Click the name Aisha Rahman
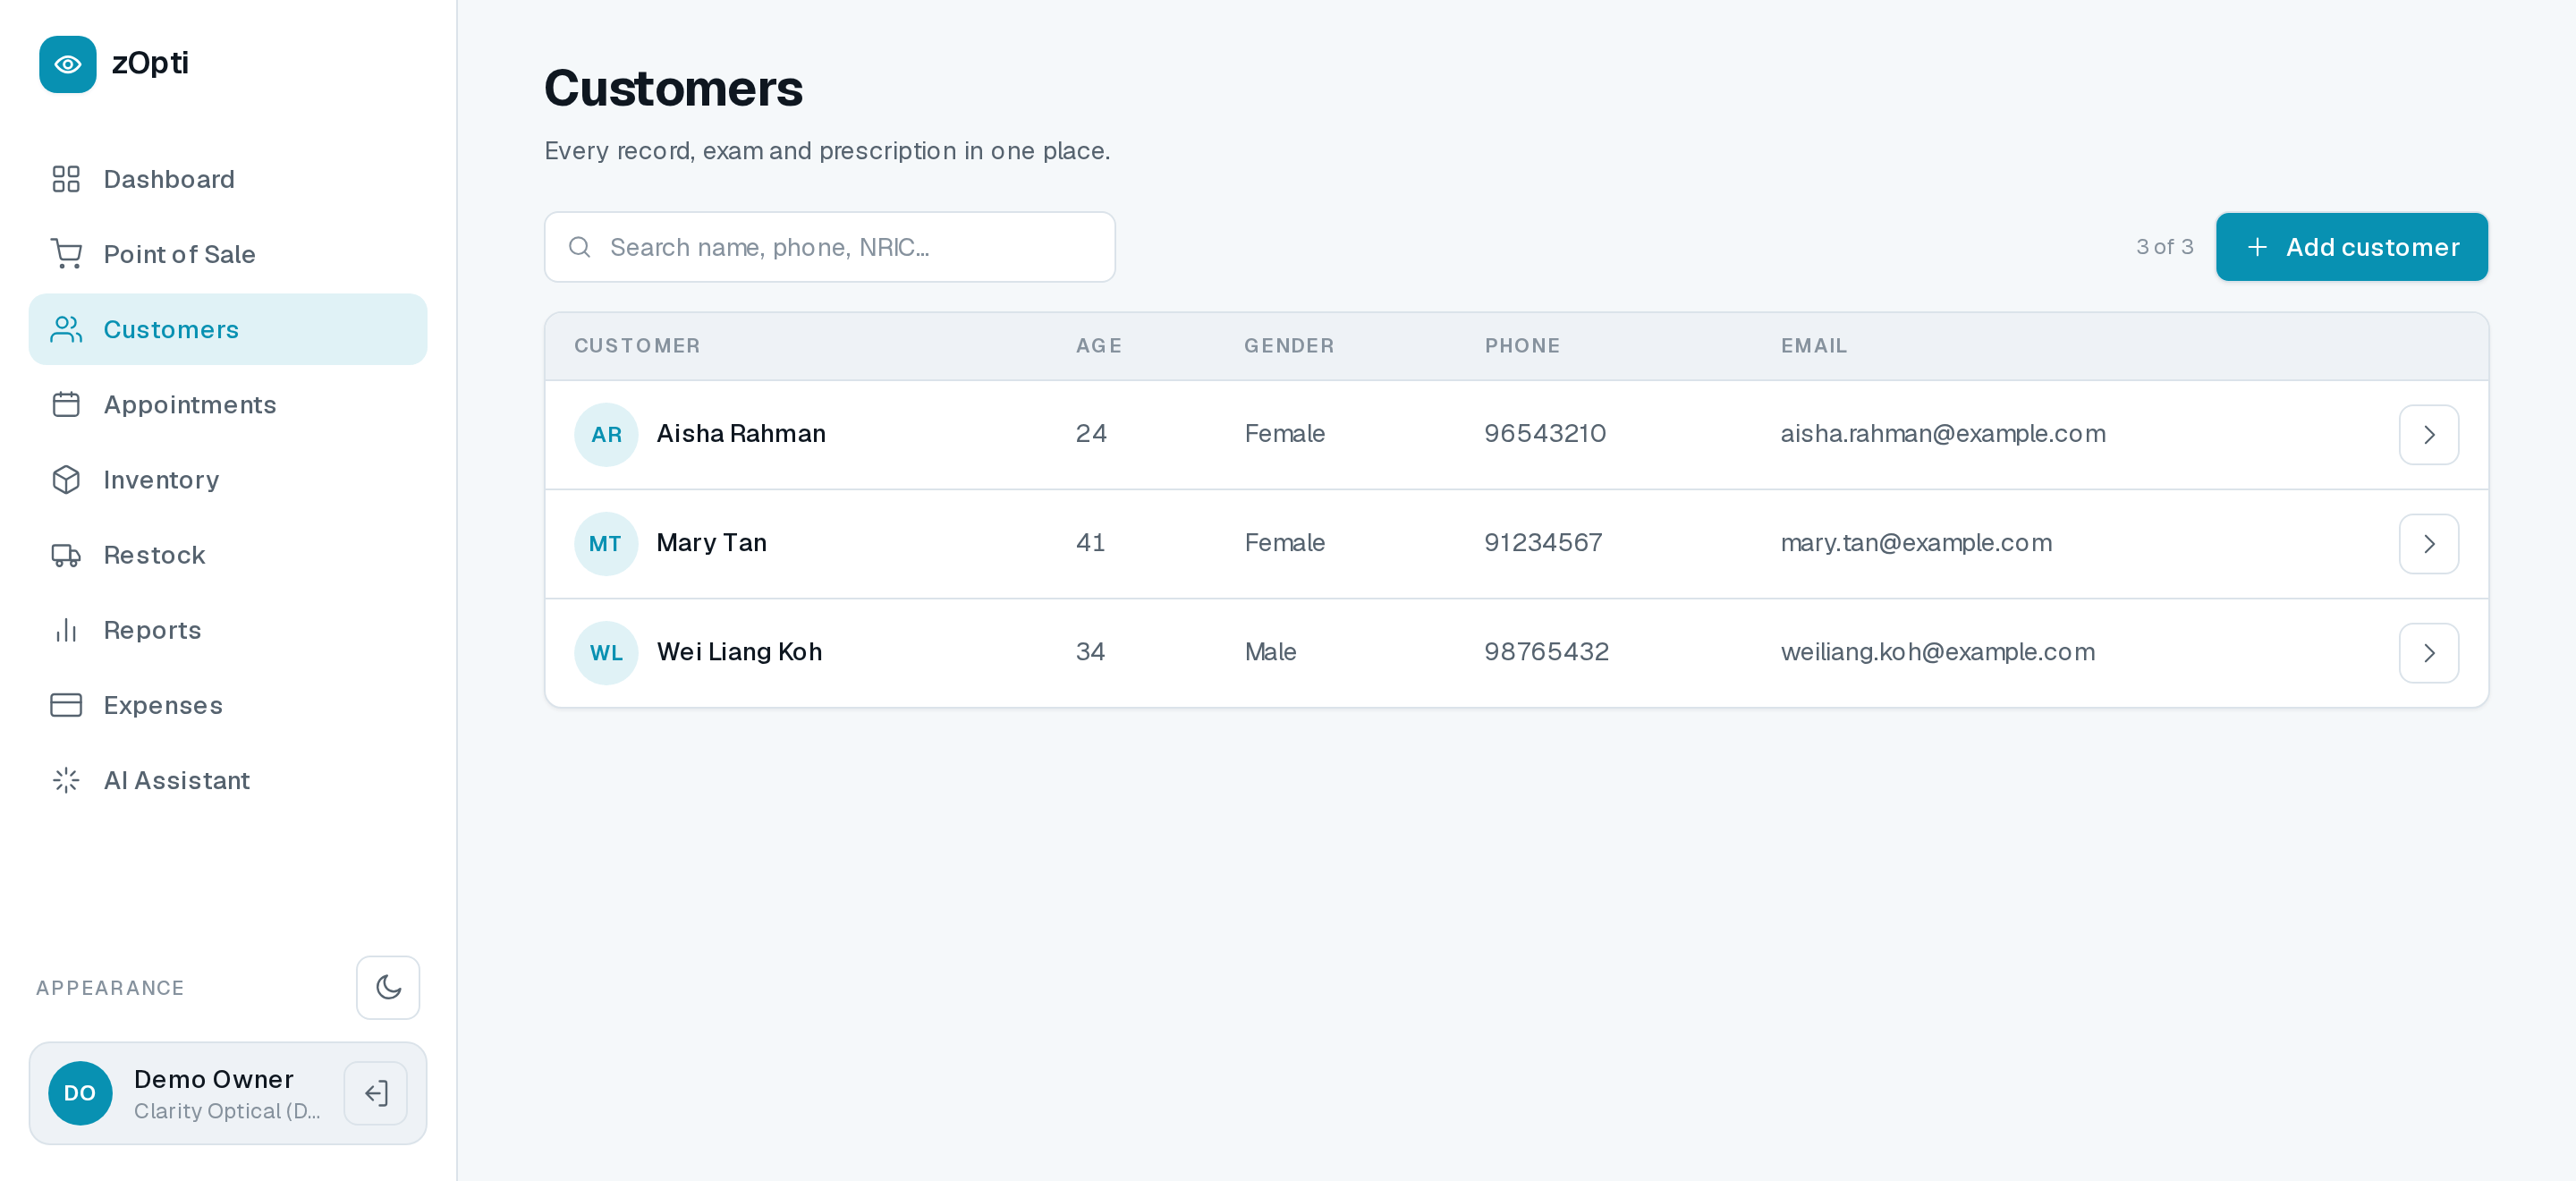2576x1181 pixels. (x=741, y=433)
